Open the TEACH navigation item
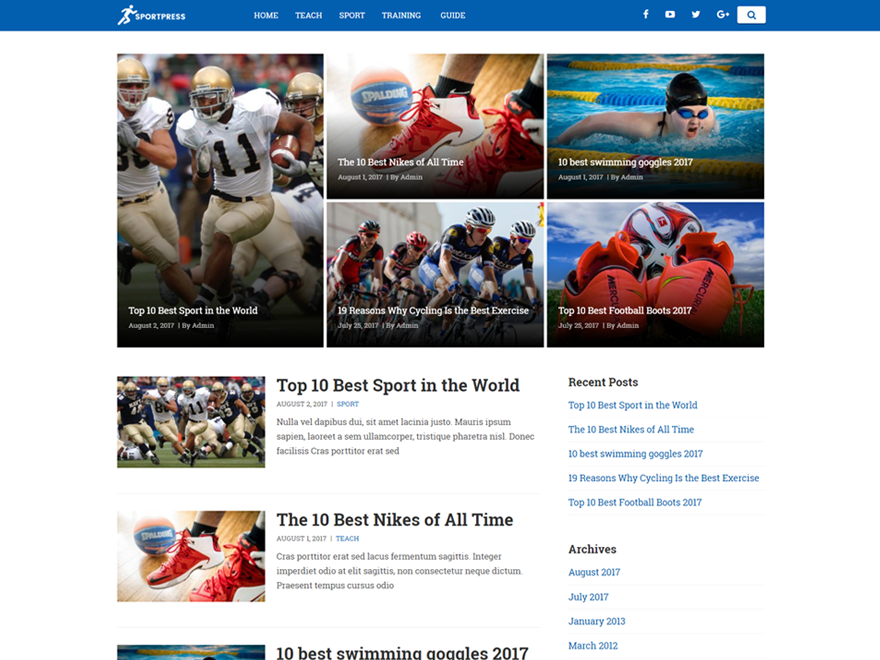The width and height of the screenshot is (880, 660). click(308, 15)
